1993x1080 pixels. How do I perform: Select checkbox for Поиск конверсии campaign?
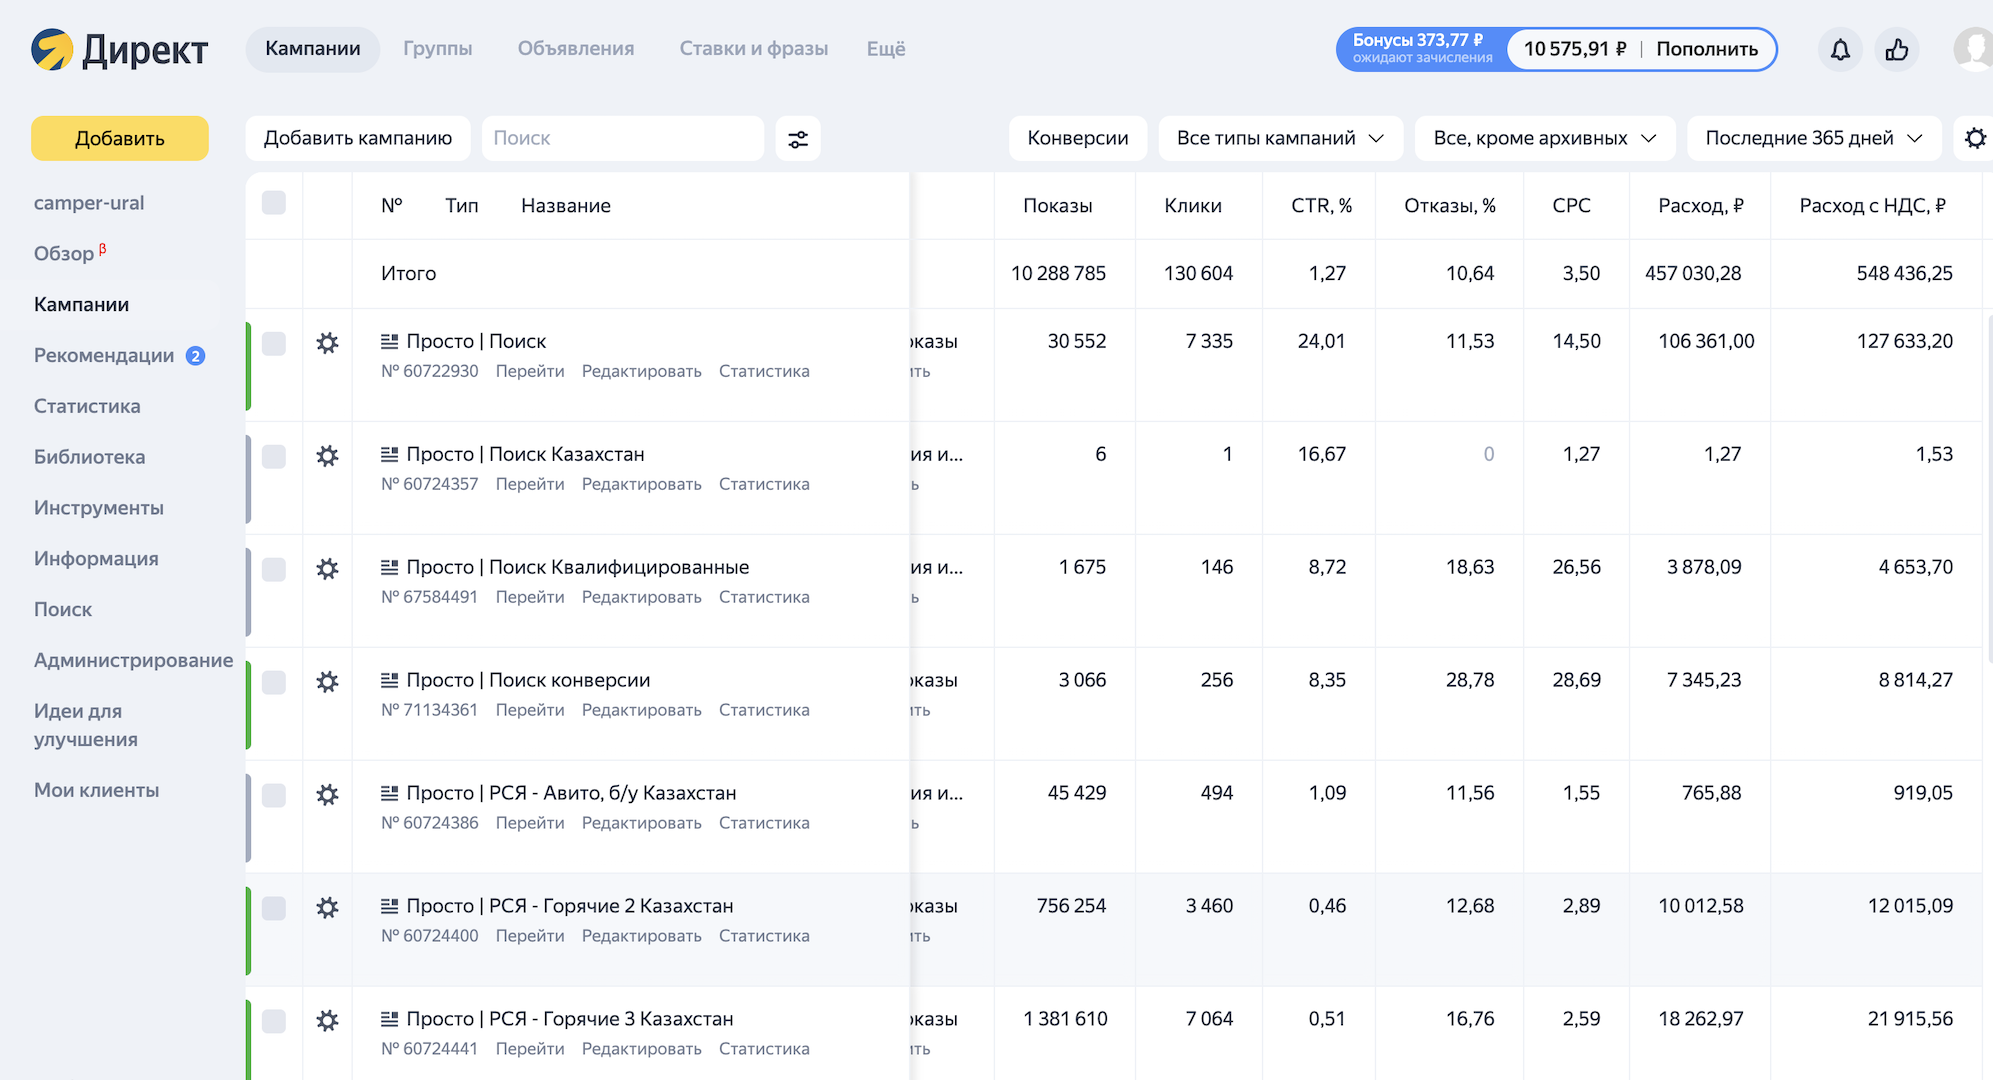tap(274, 683)
